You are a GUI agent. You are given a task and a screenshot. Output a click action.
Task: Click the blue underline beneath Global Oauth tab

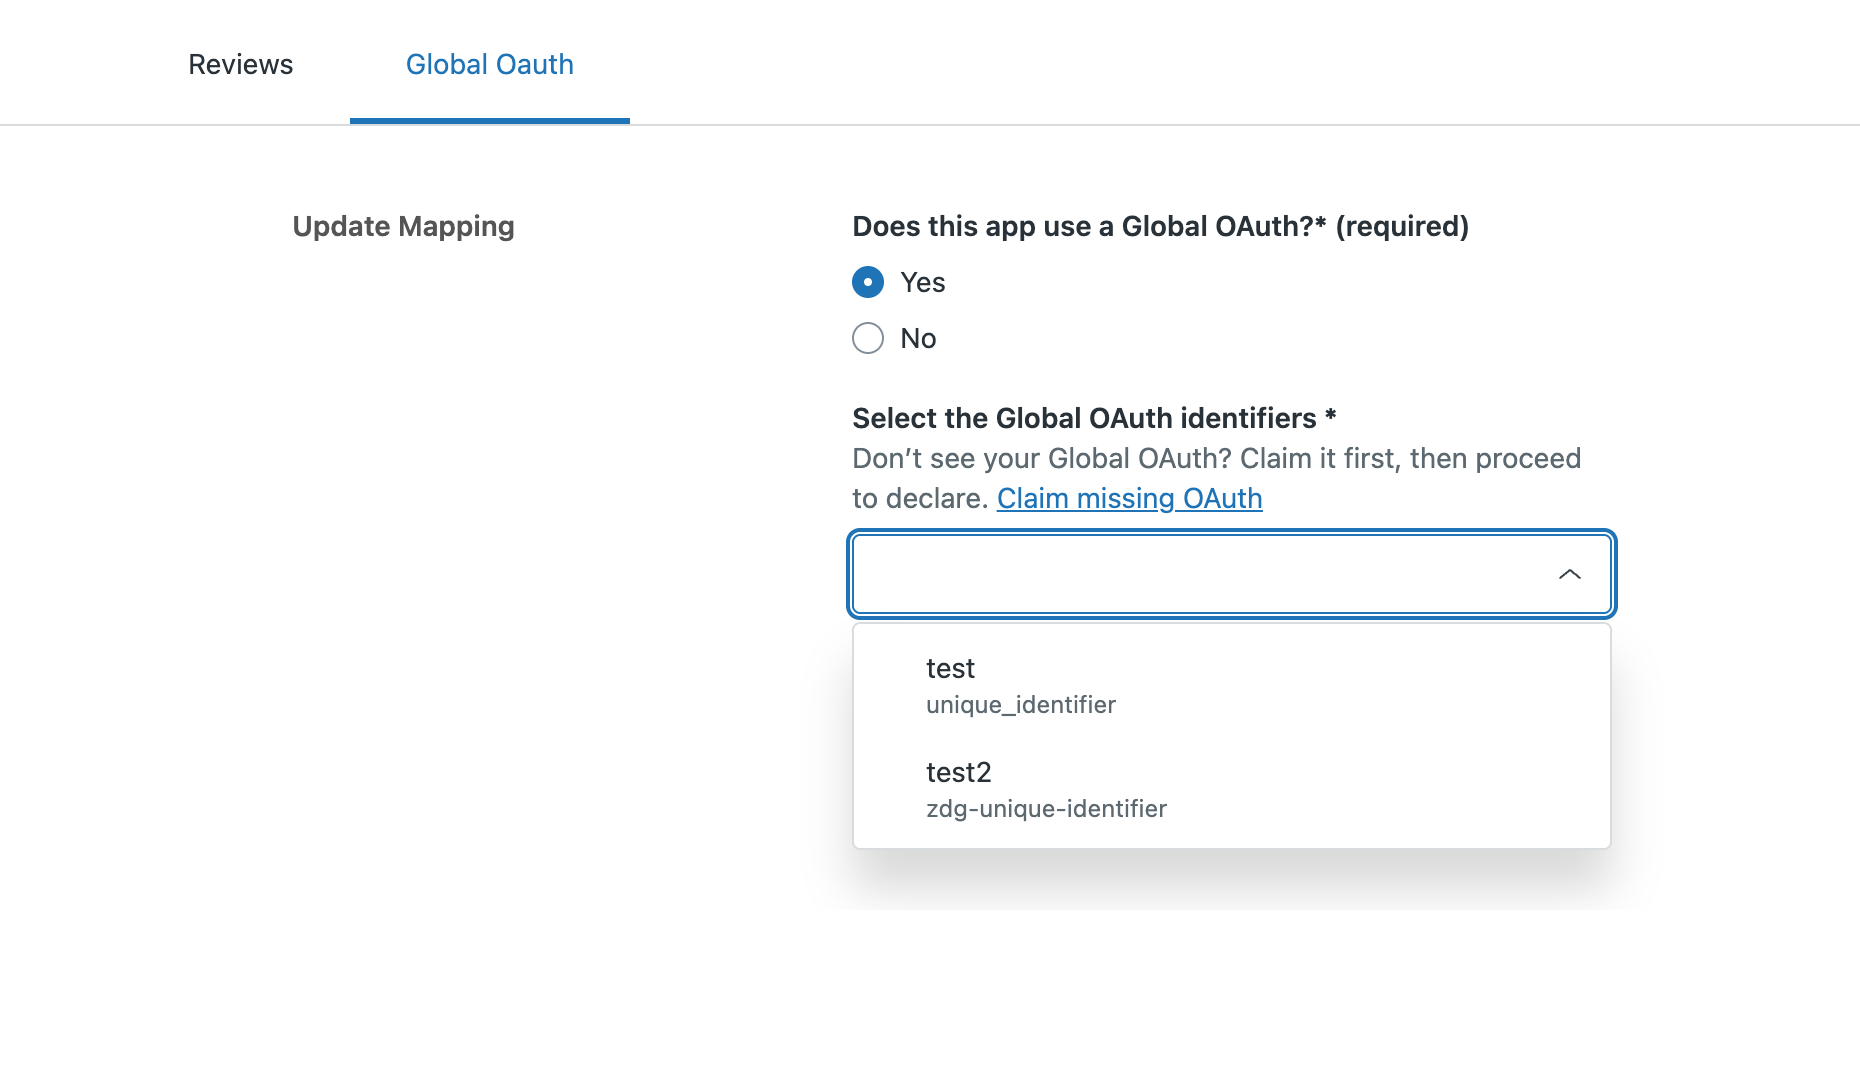[x=489, y=121]
